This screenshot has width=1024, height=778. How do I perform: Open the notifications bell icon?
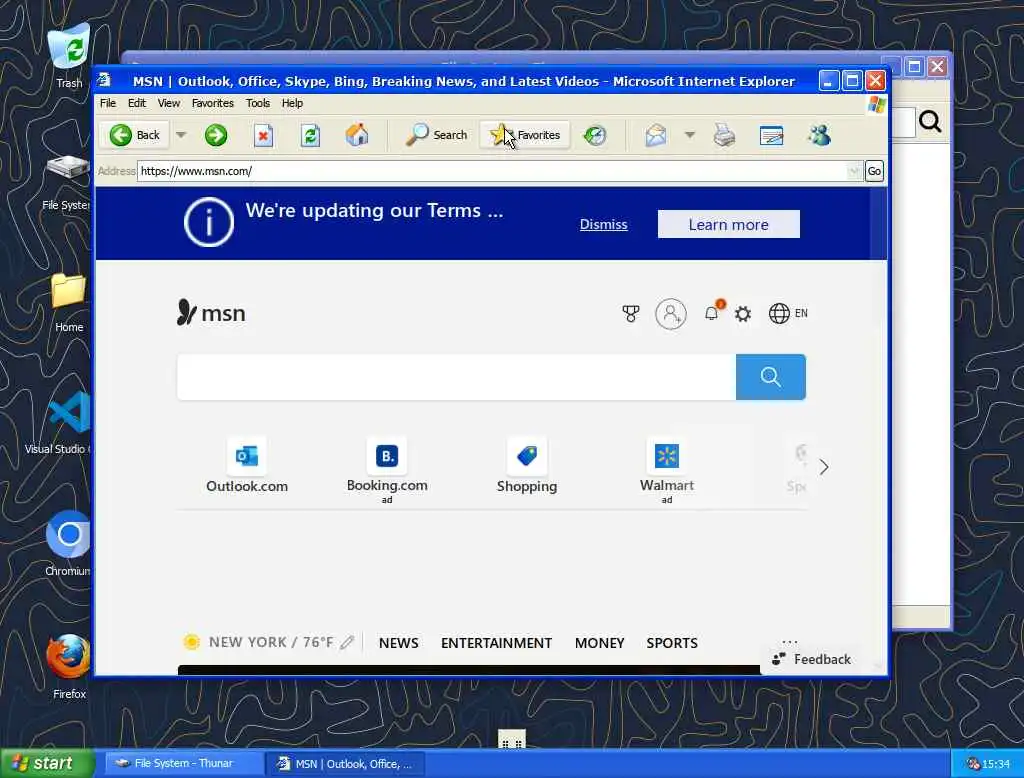712,314
